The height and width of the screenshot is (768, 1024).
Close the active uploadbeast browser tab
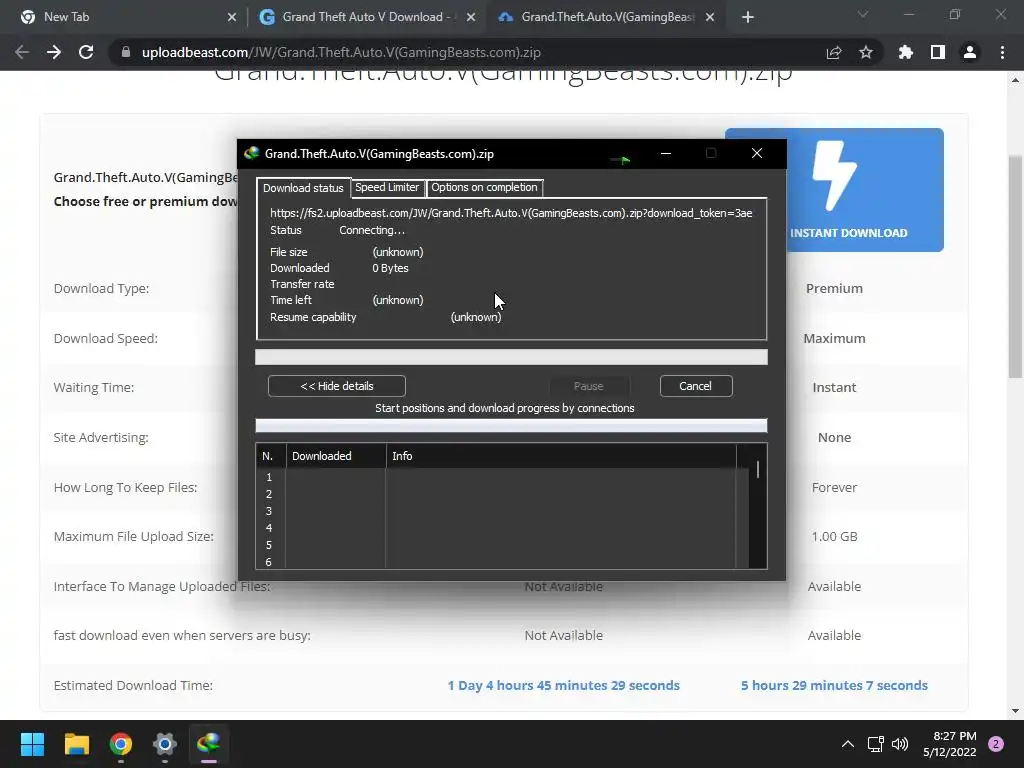[710, 18]
